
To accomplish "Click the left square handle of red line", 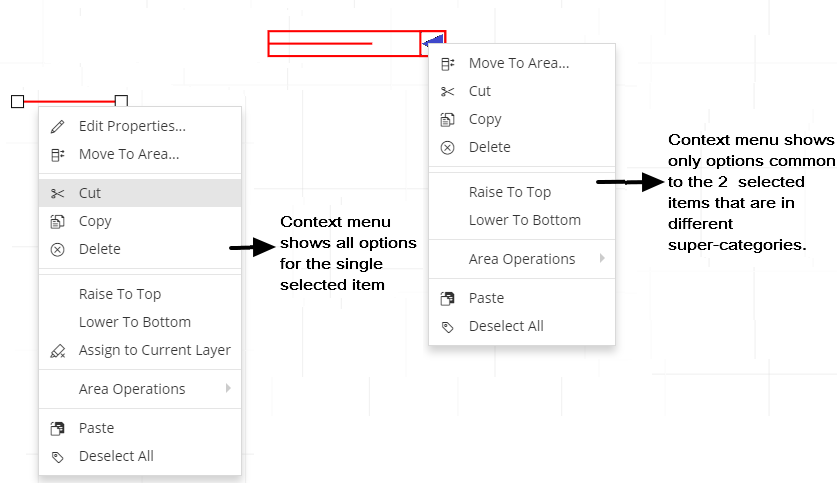I will (x=18, y=101).
